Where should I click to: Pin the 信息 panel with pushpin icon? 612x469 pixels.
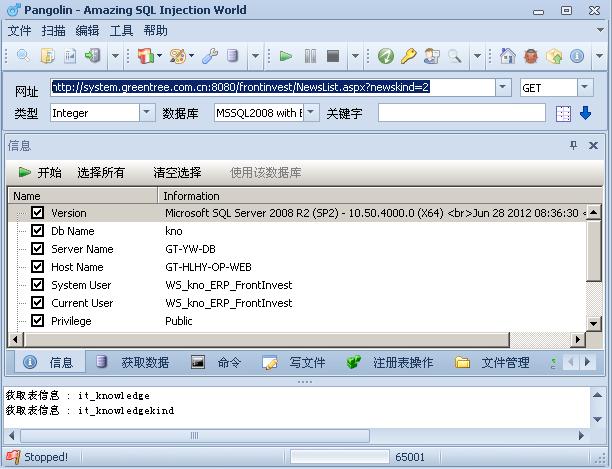573,146
